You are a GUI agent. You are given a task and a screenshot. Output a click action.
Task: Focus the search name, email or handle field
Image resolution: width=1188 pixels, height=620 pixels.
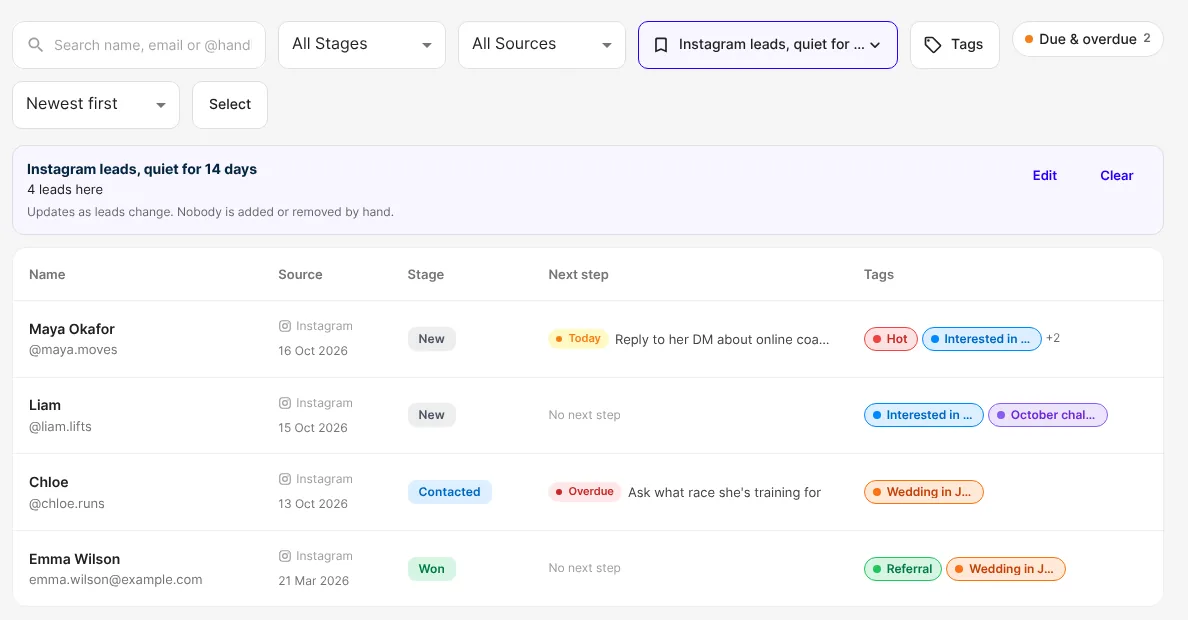[139, 45]
